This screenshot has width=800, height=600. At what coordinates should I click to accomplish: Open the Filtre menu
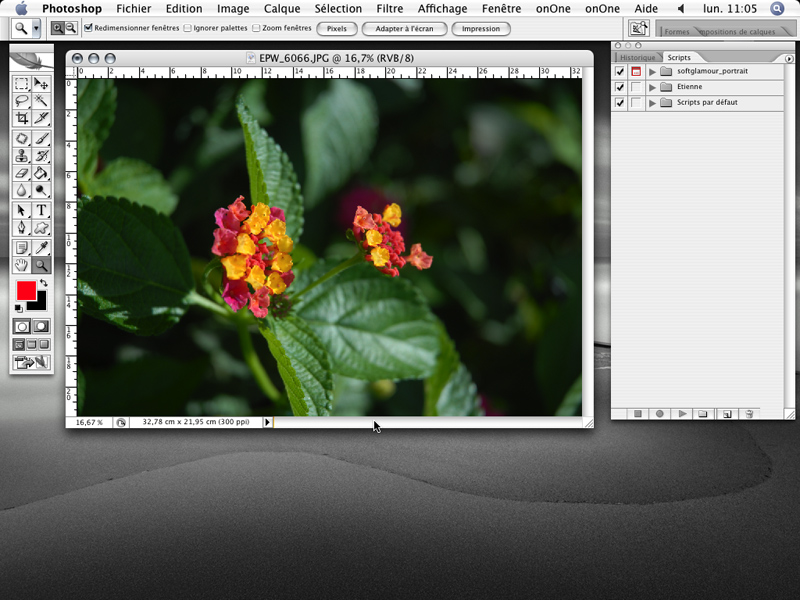(x=390, y=9)
